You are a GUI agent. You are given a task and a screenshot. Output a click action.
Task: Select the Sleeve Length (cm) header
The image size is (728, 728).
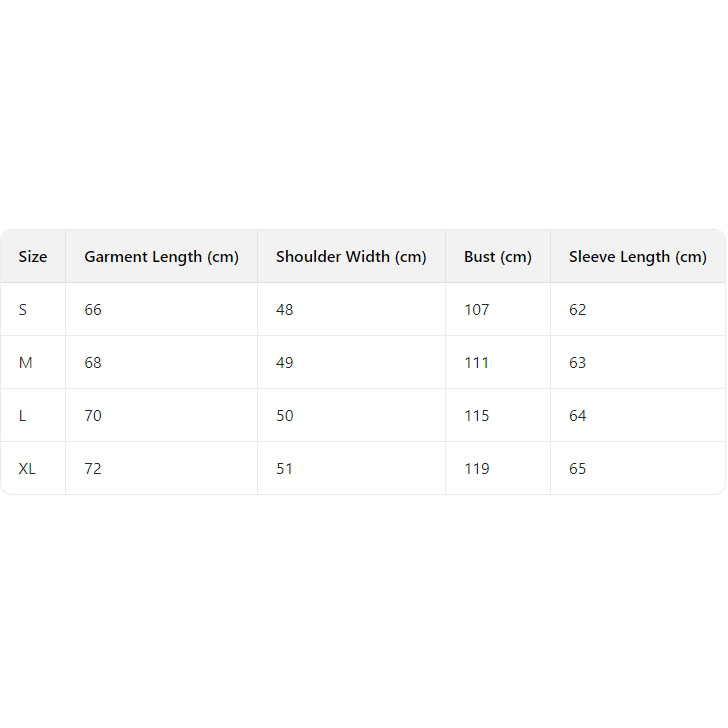pos(637,257)
